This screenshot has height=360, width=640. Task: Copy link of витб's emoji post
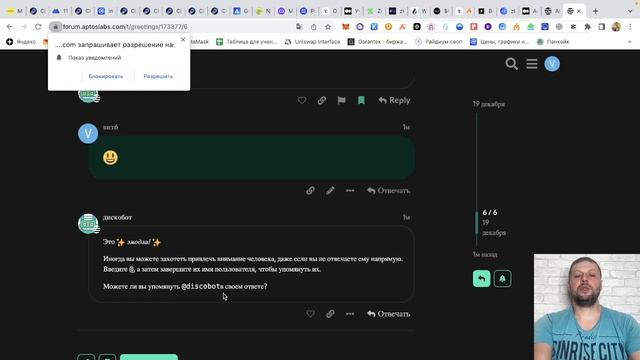pyautogui.click(x=310, y=191)
